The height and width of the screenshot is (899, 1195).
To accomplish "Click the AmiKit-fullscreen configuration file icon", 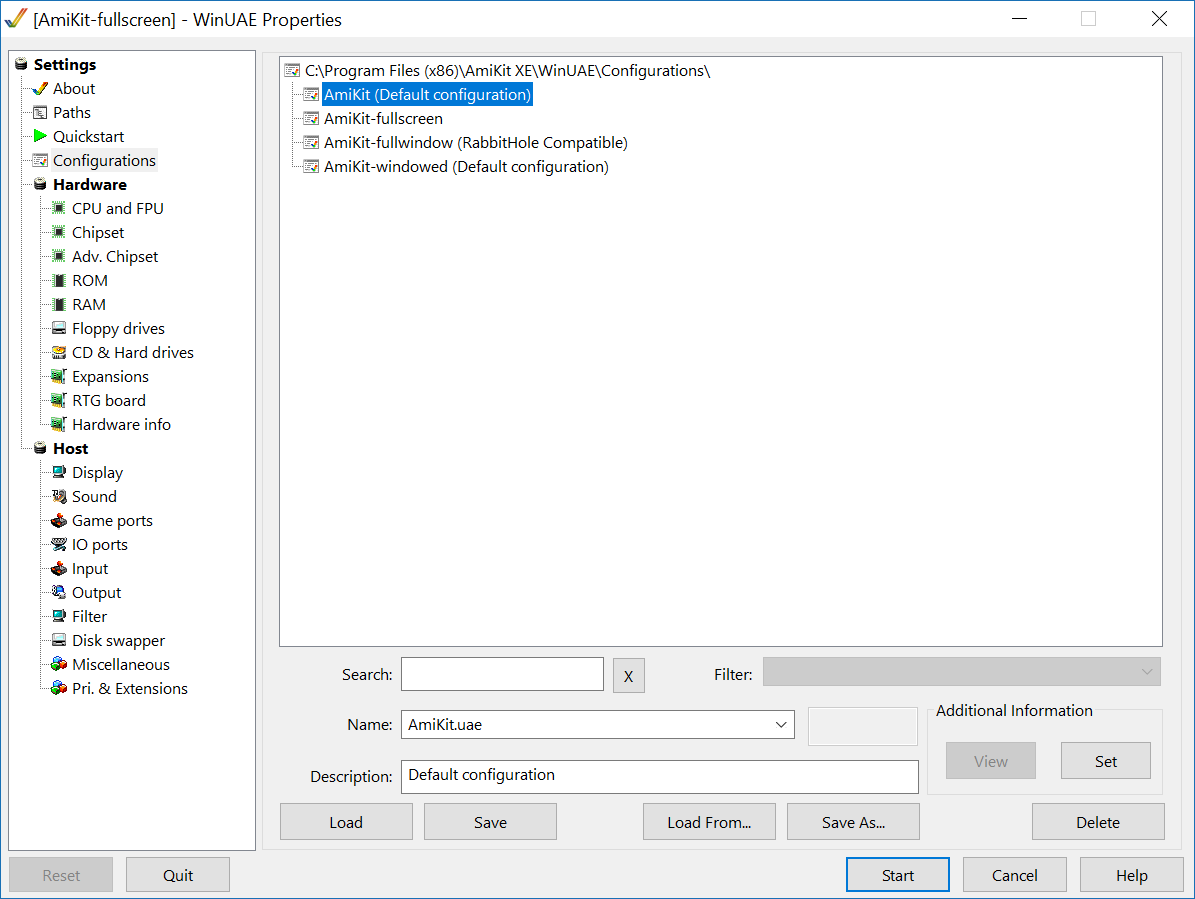I will pos(311,119).
